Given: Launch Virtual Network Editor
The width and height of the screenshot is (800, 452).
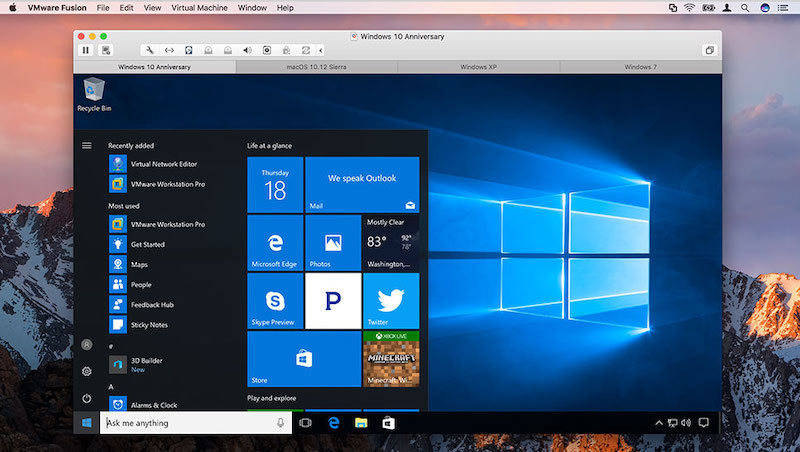Looking at the screenshot, I should pos(153,164).
